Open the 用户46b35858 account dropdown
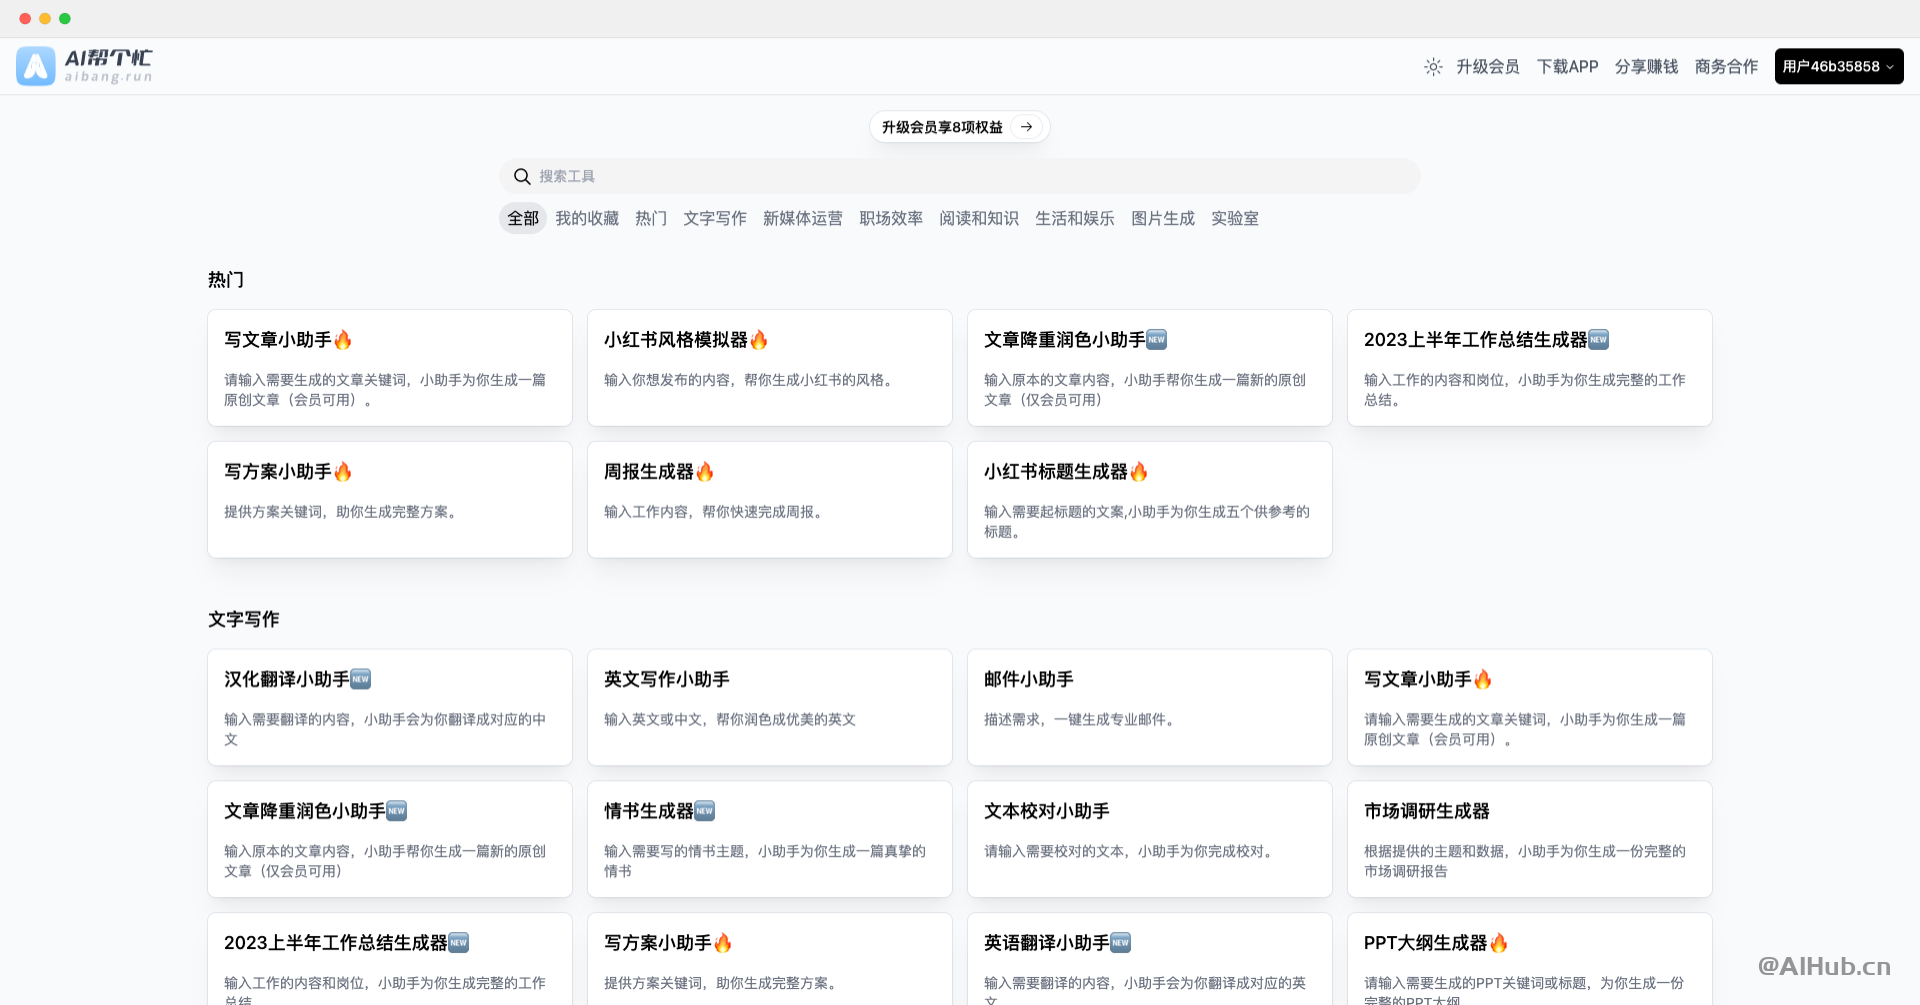Image resolution: width=1920 pixels, height=1005 pixels. (x=1839, y=66)
